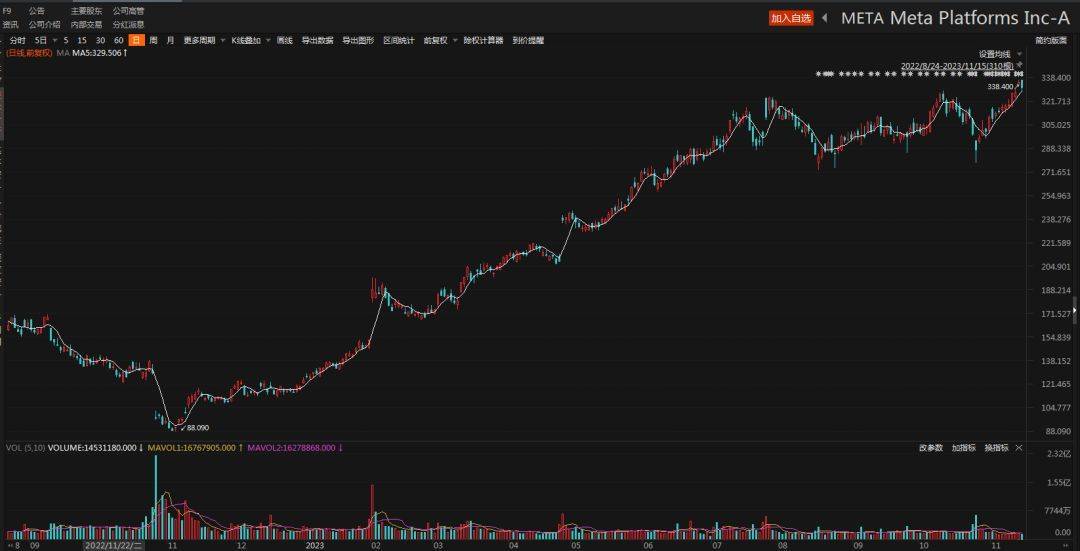The height and width of the screenshot is (551, 1080).
Task: Open the 主要股东 menu item
Action: tap(86, 10)
